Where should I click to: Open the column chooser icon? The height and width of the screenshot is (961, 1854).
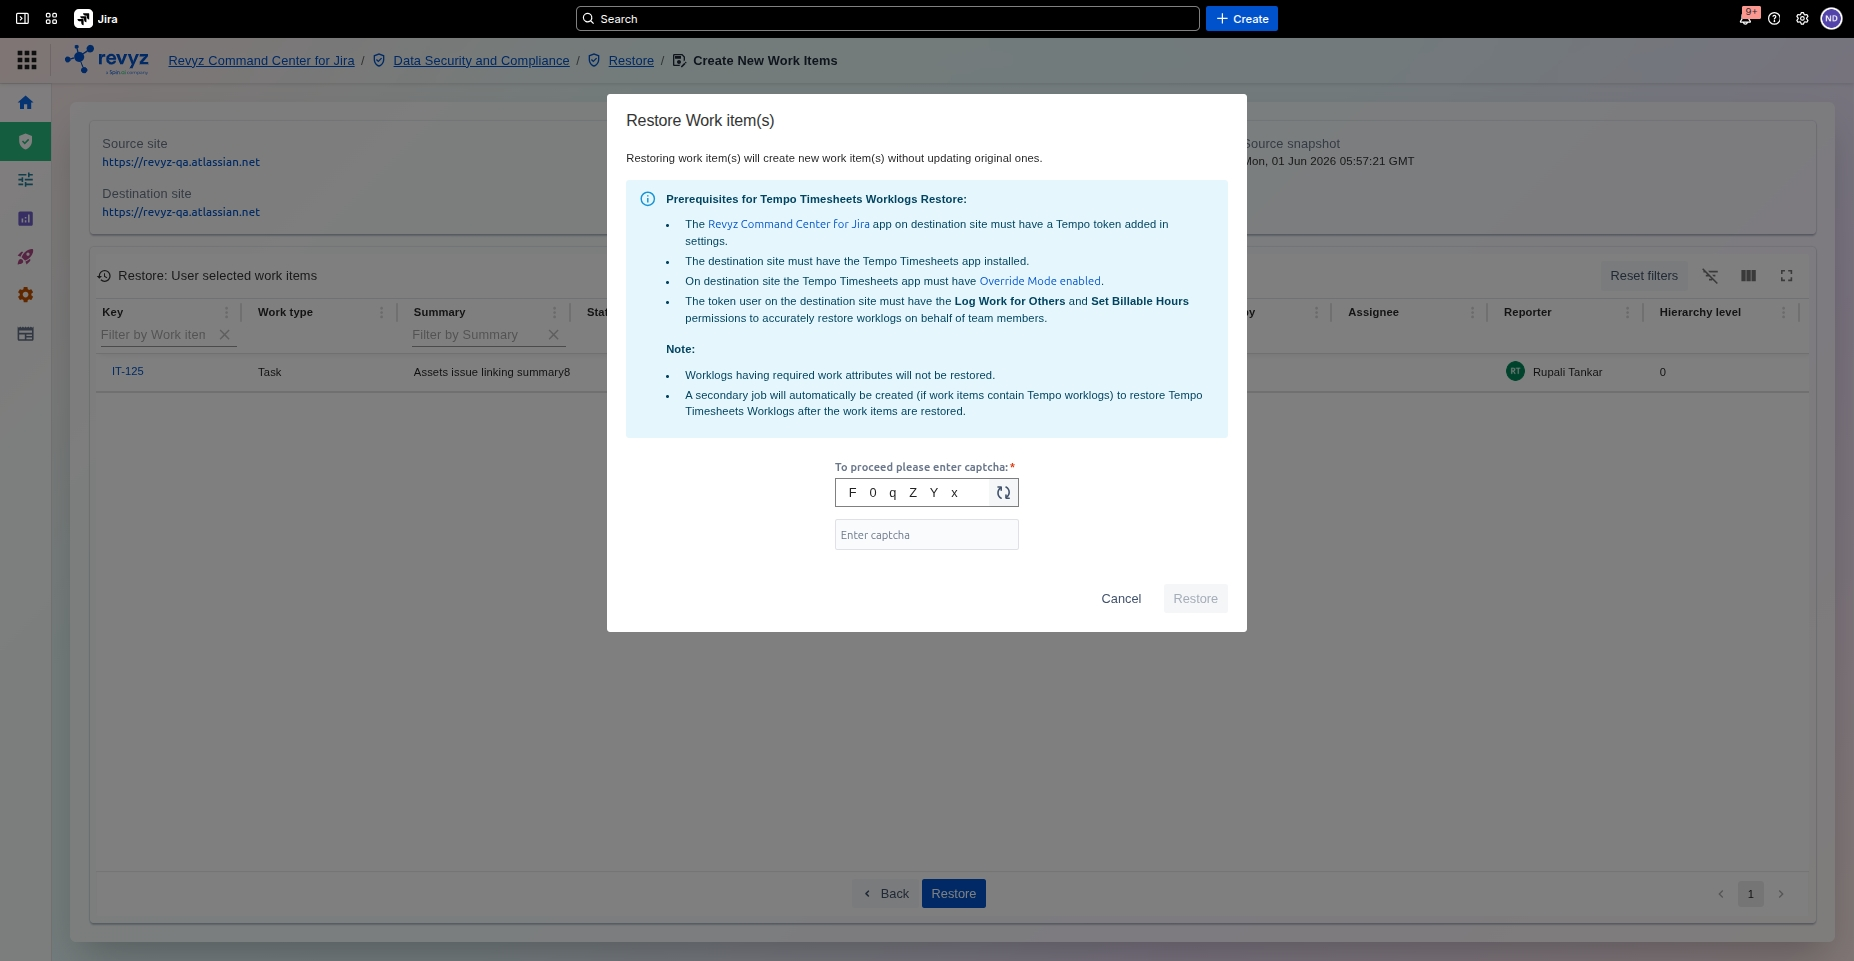coord(1748,276)
